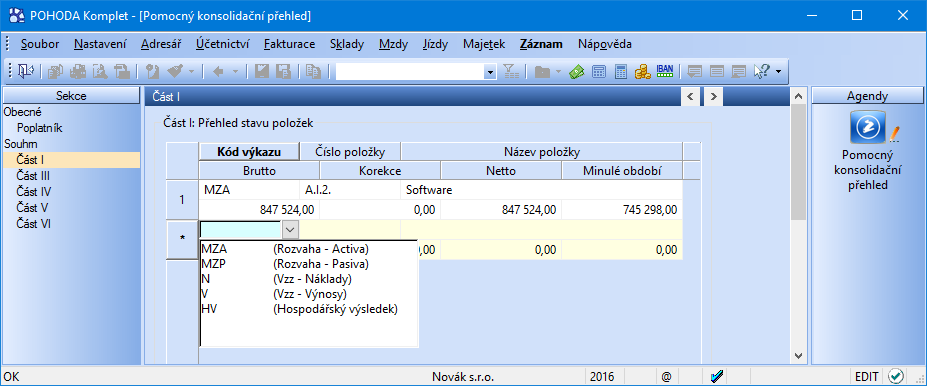This screenshot has width=927, height=386.
Task: Click the greyed-out back arrow toolbar icon
Action: tap(218, 72)
